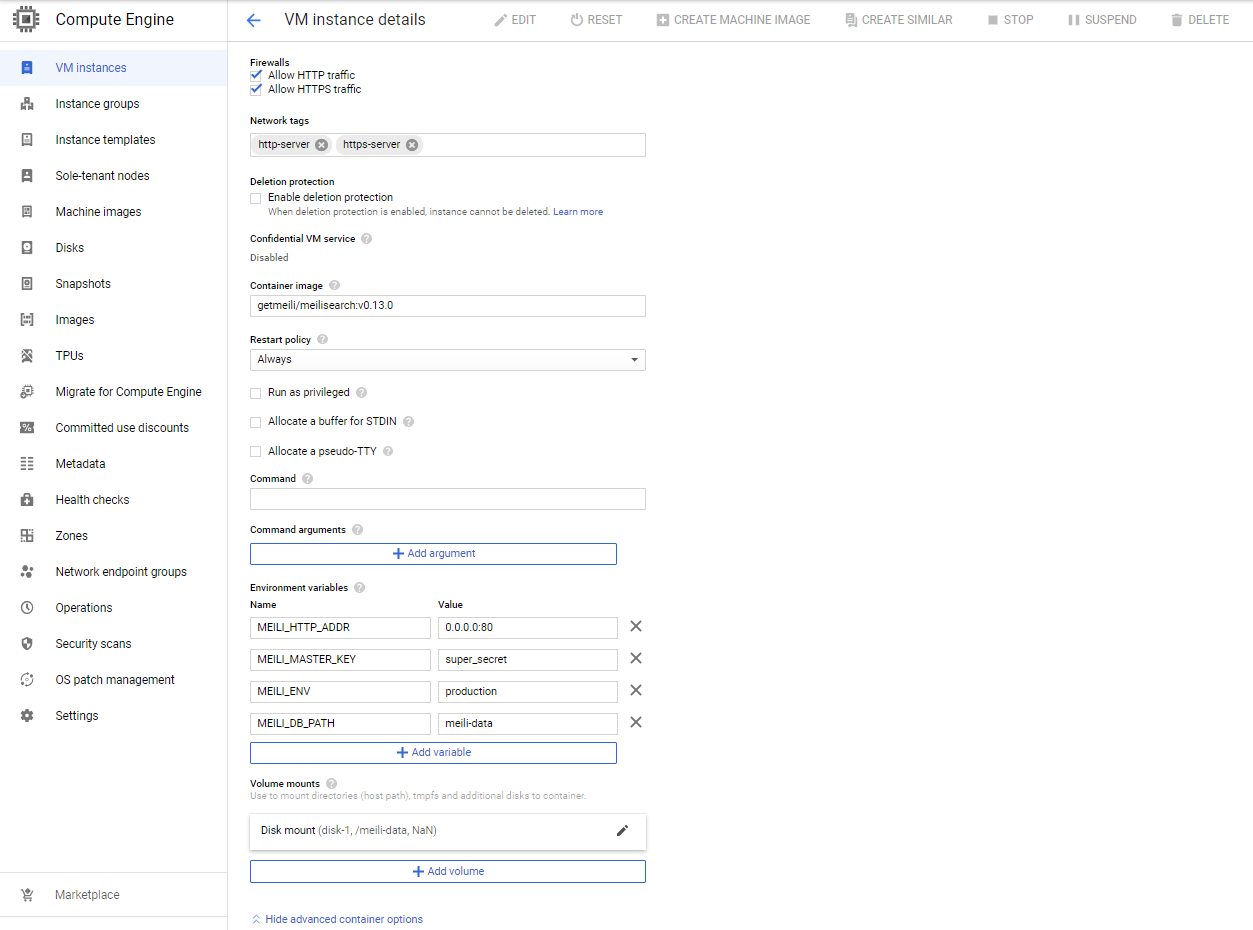Edit the disk-1 volume mount
1253x930 pixels.
tap(622, 830)
